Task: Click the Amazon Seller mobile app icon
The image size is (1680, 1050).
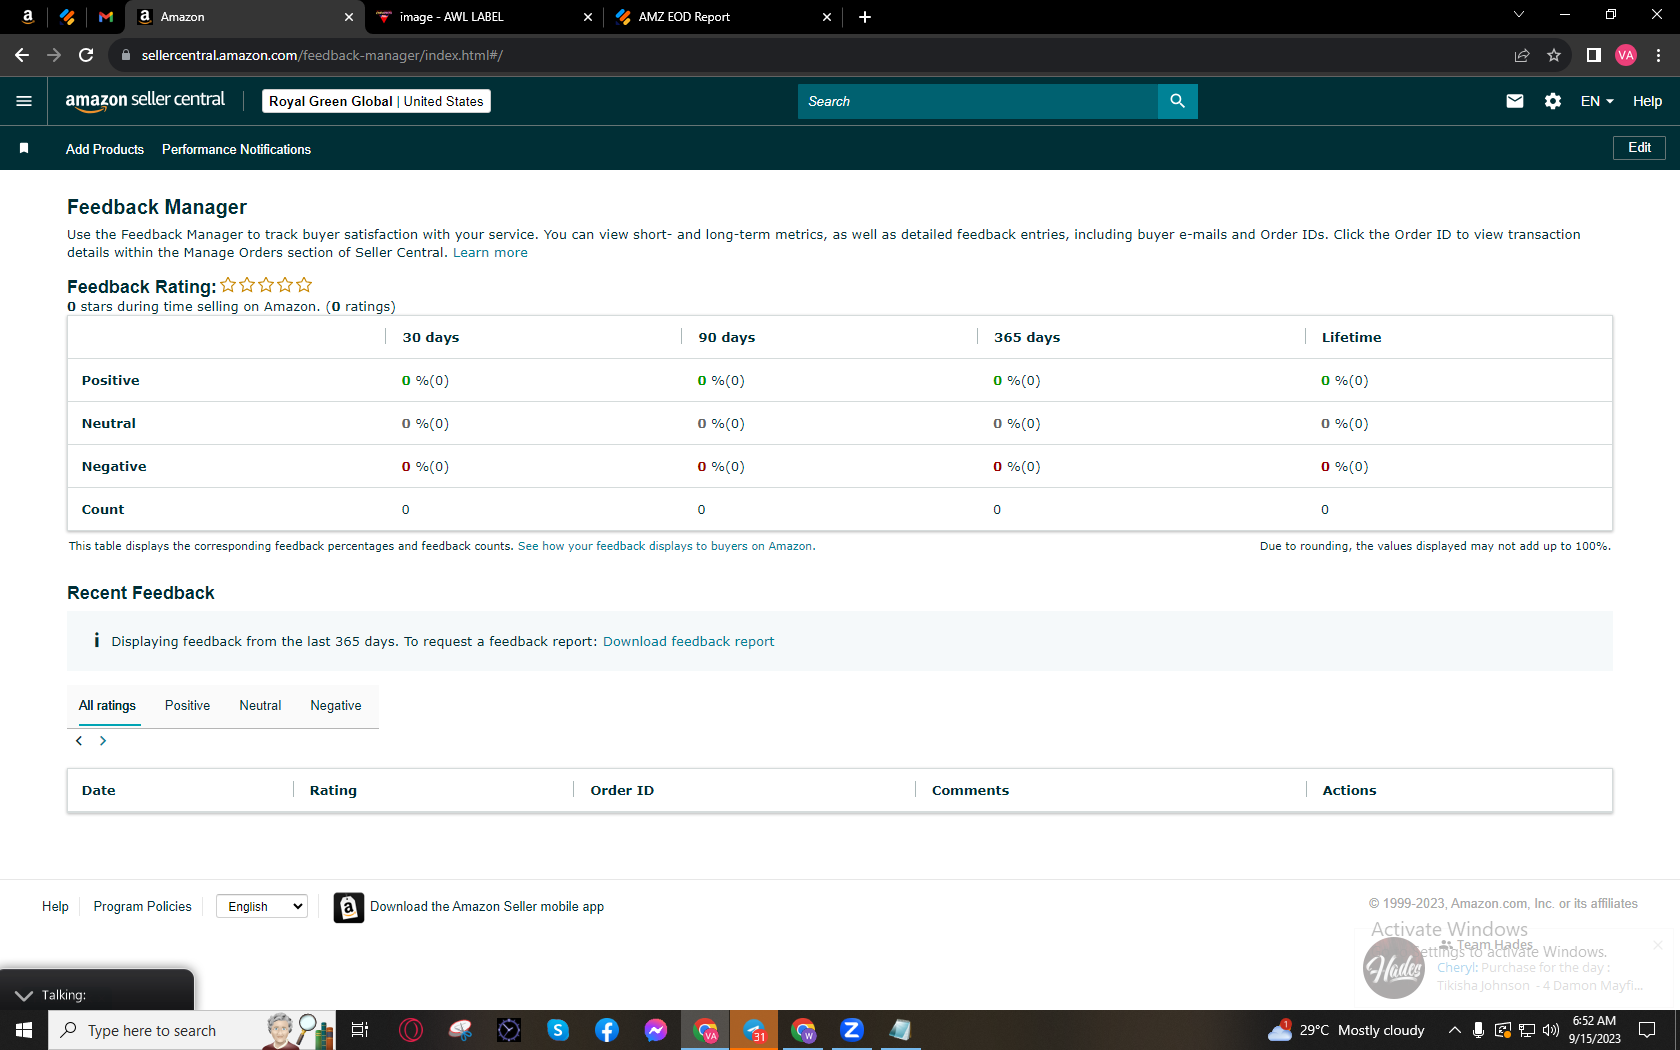Action: pos(348,907)
